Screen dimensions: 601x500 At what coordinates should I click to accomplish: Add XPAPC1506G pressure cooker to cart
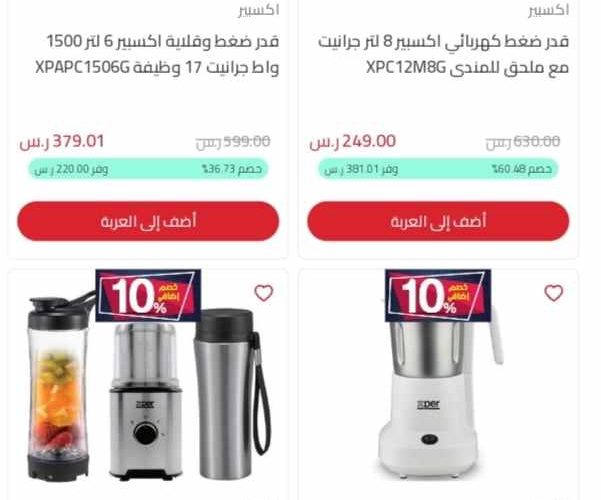tap(148, 221)
